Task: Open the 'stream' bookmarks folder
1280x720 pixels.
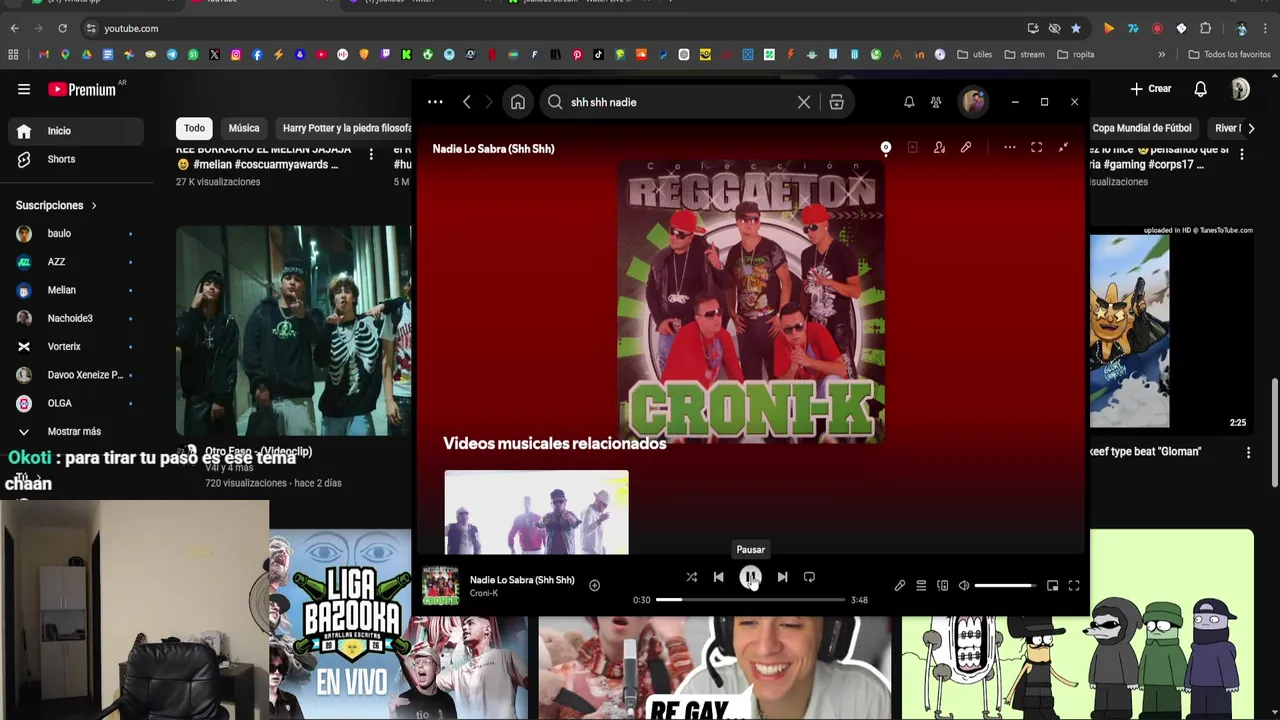Action: coord(1025,54)
